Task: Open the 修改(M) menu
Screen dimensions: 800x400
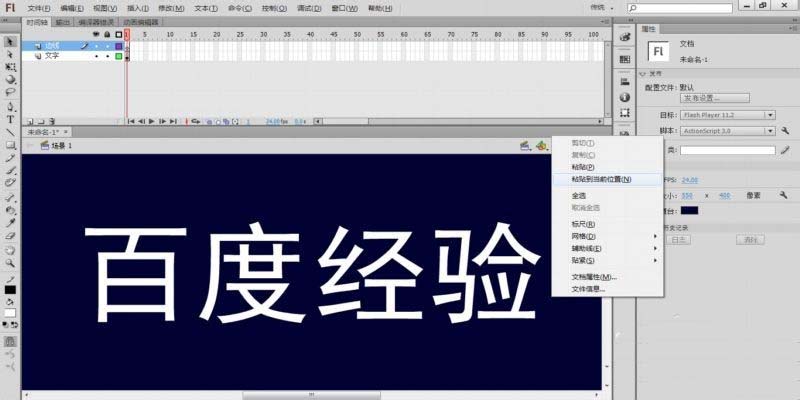Action: click(x=171, y=8)
